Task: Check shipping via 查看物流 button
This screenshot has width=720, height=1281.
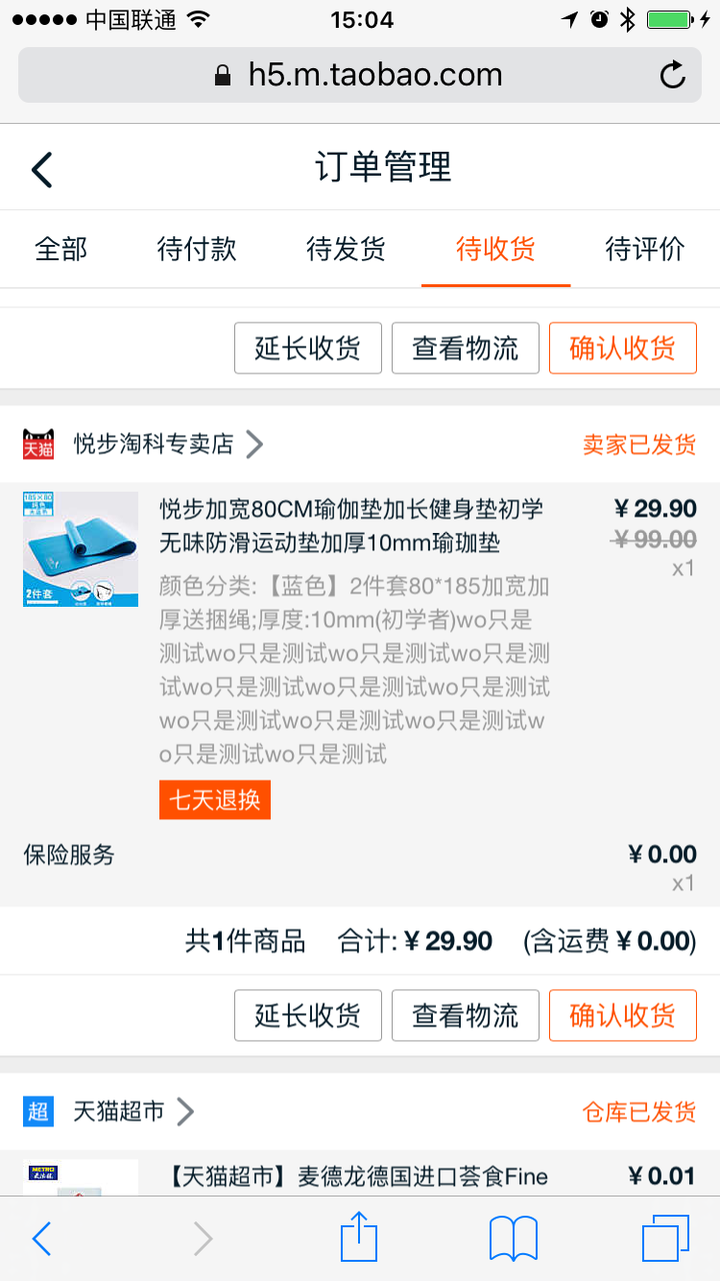Action: pos(465,348)
